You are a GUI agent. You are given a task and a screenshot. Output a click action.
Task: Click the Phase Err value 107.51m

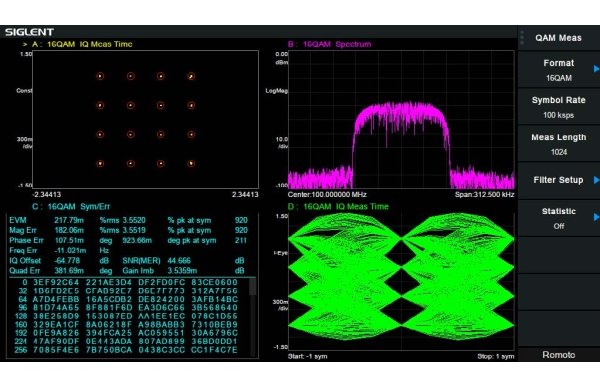(69, 240)
